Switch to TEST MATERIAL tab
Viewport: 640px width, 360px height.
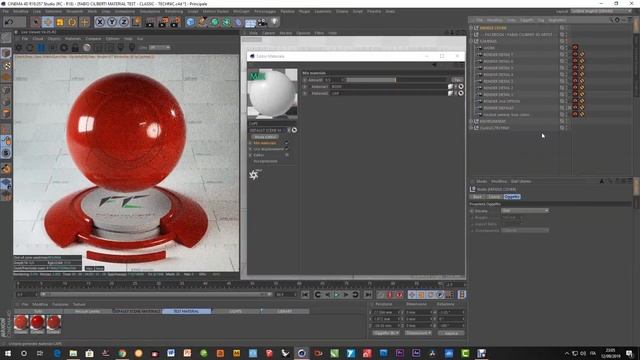tap(187, 311)
